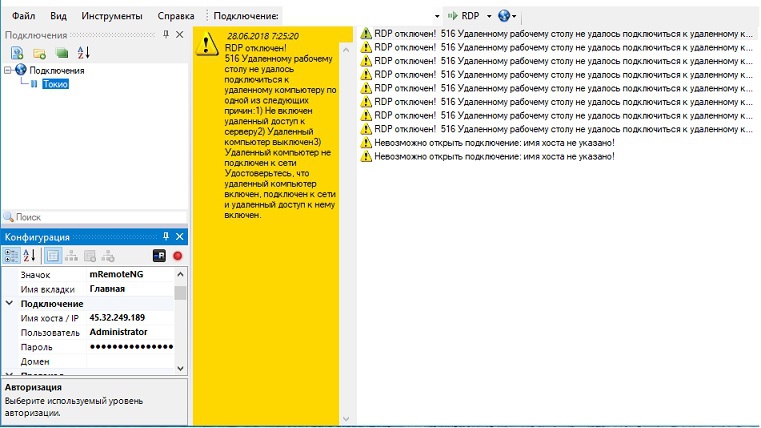761x428 pixels.
Task: Click the Пользователь value Administrator
Action: pyautogui.click(x=118, y=332)
